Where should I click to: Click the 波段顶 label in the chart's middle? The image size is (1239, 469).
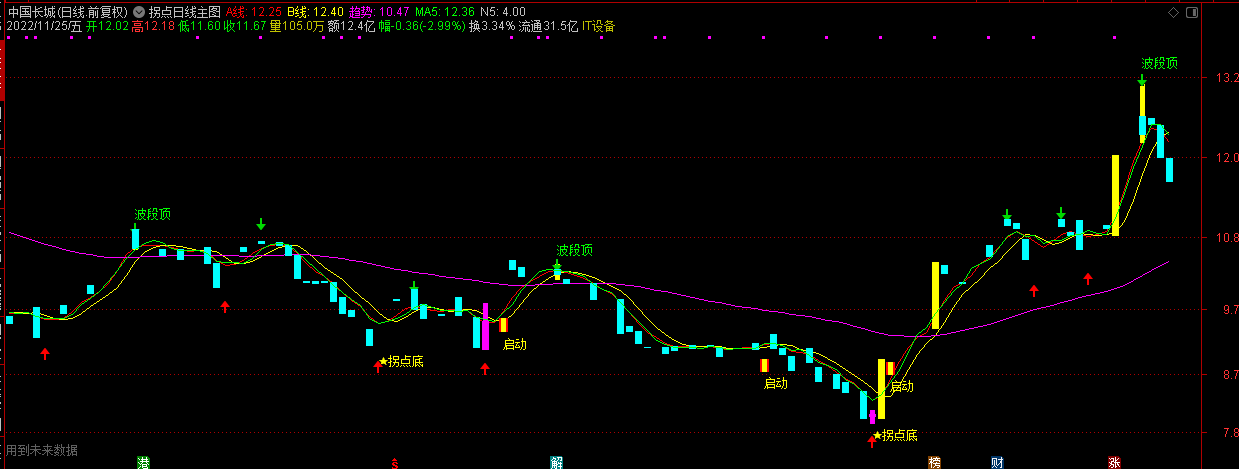pos(575,250)
